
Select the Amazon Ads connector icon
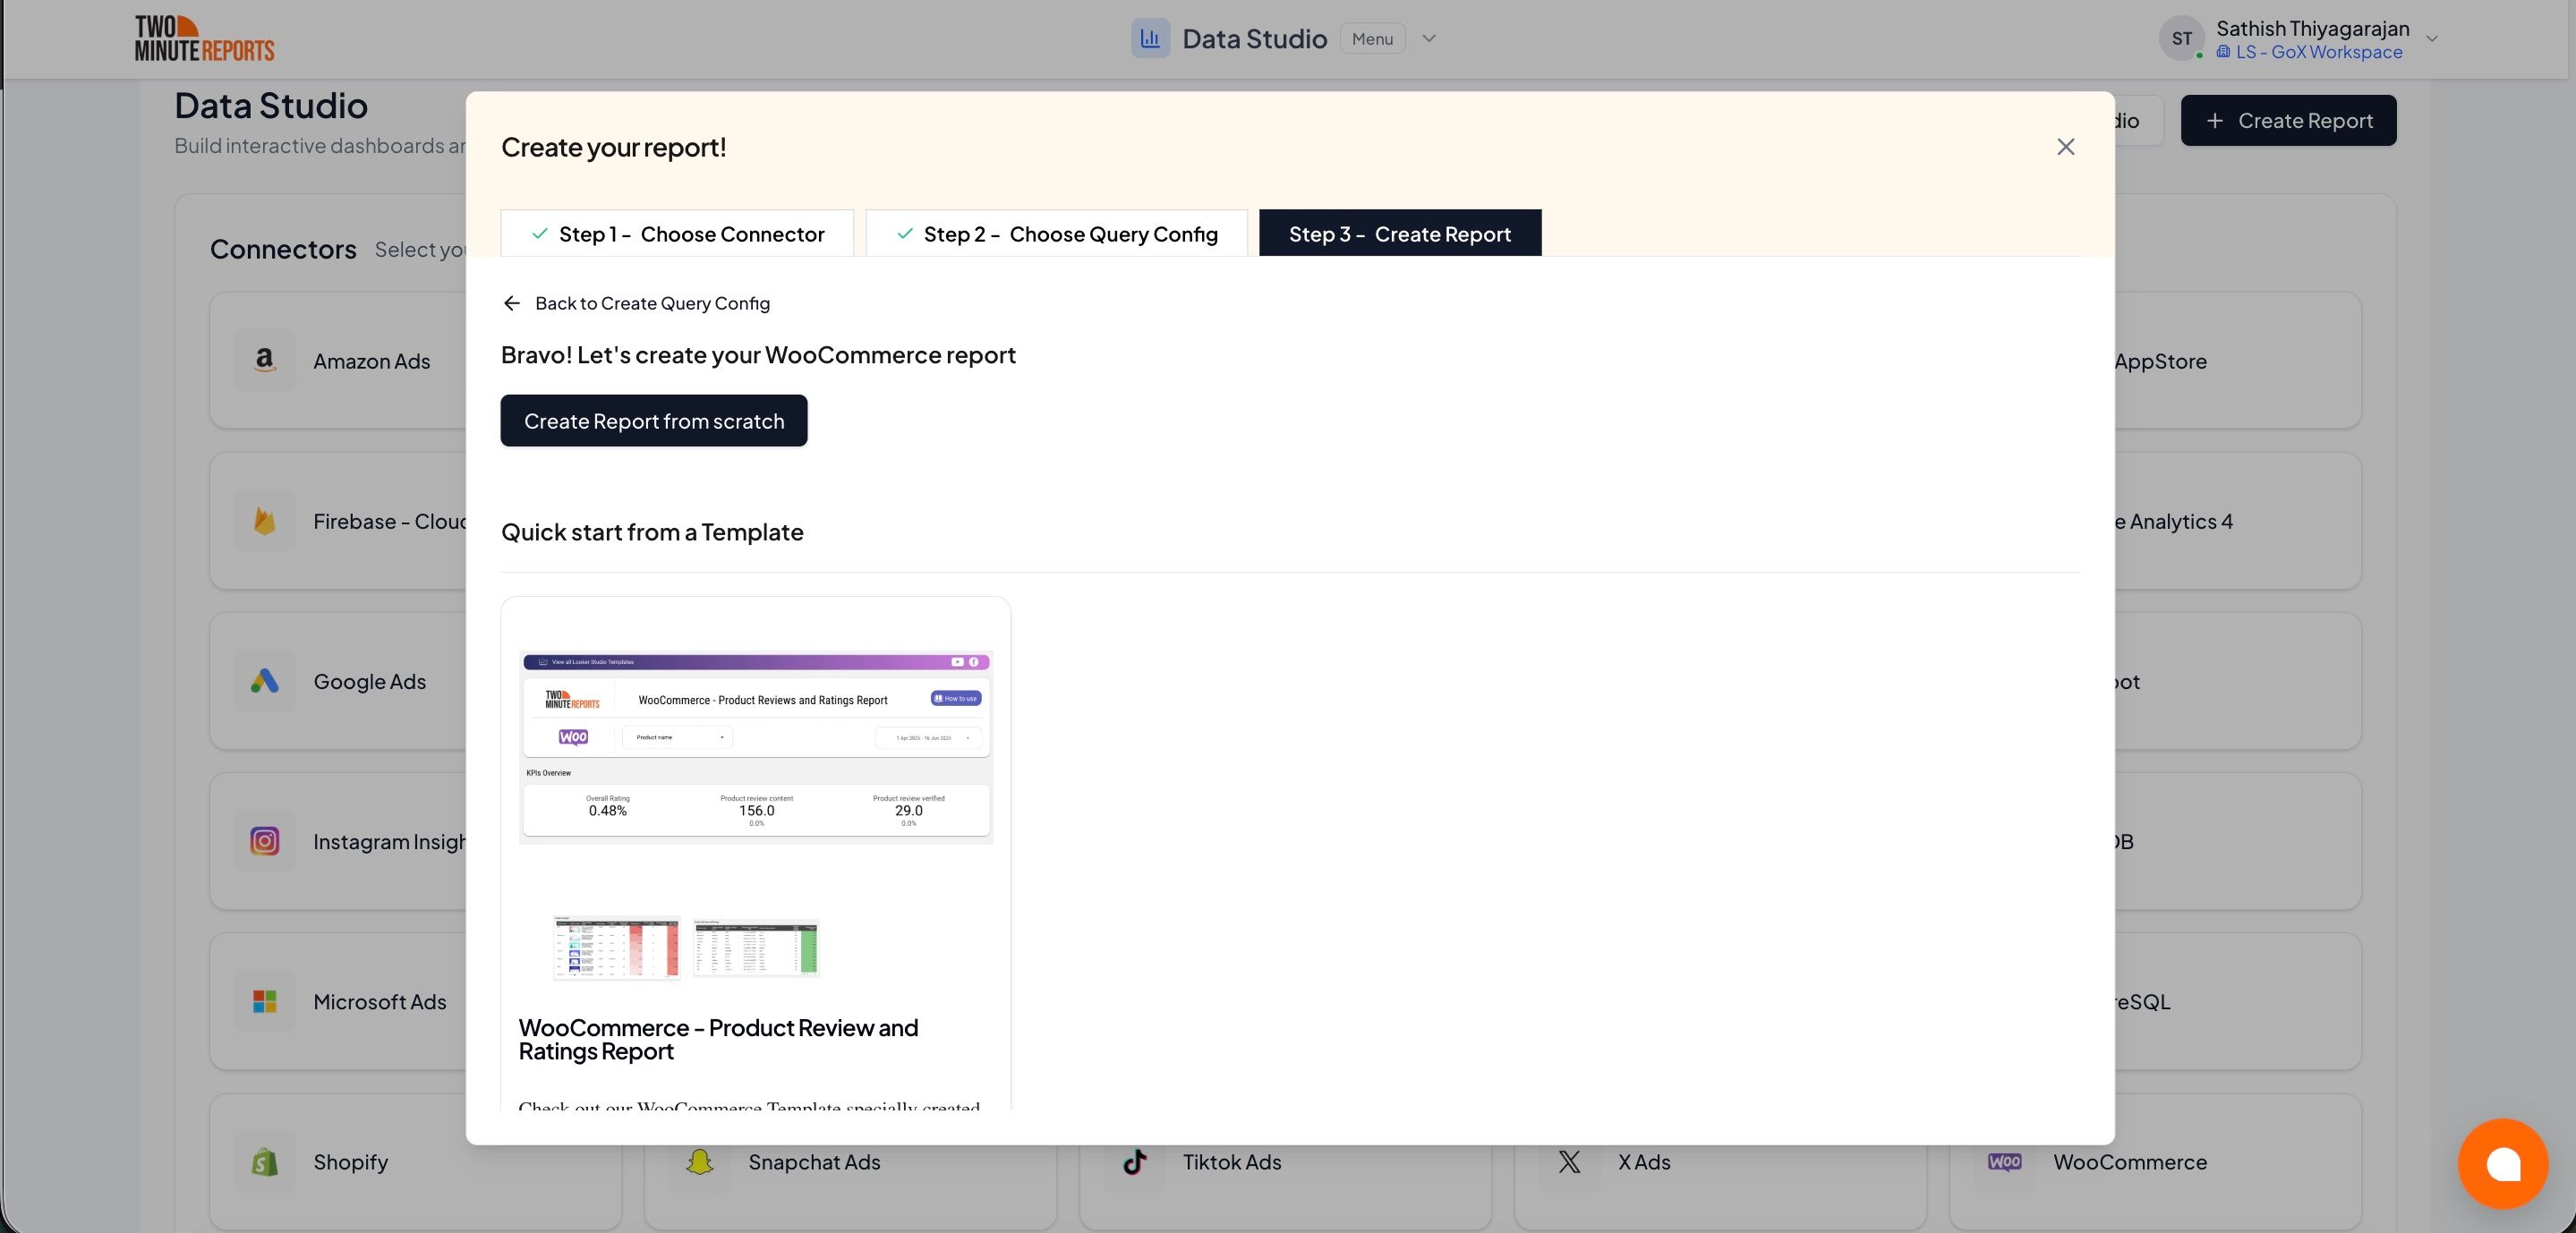[264, 360]
